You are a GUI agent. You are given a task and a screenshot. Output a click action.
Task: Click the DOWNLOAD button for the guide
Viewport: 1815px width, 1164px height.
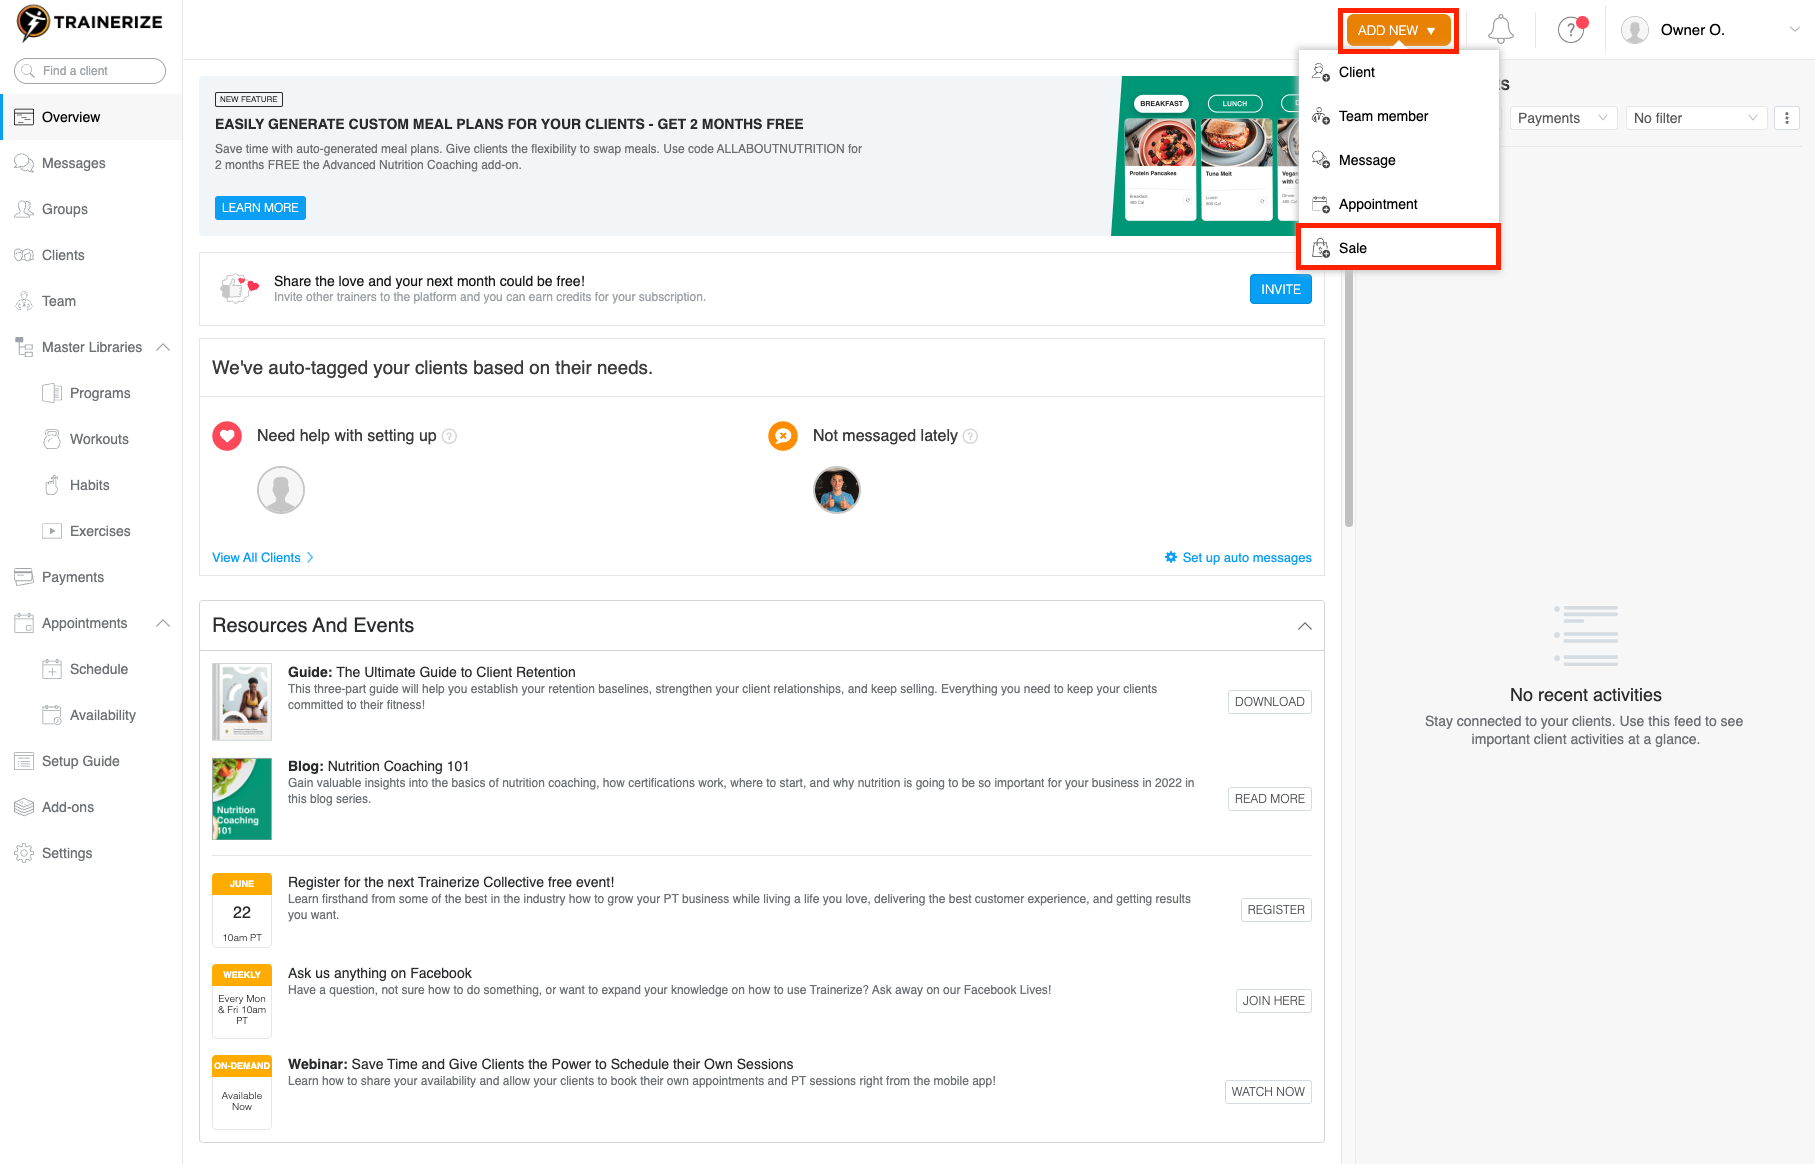click(1269, 702)
